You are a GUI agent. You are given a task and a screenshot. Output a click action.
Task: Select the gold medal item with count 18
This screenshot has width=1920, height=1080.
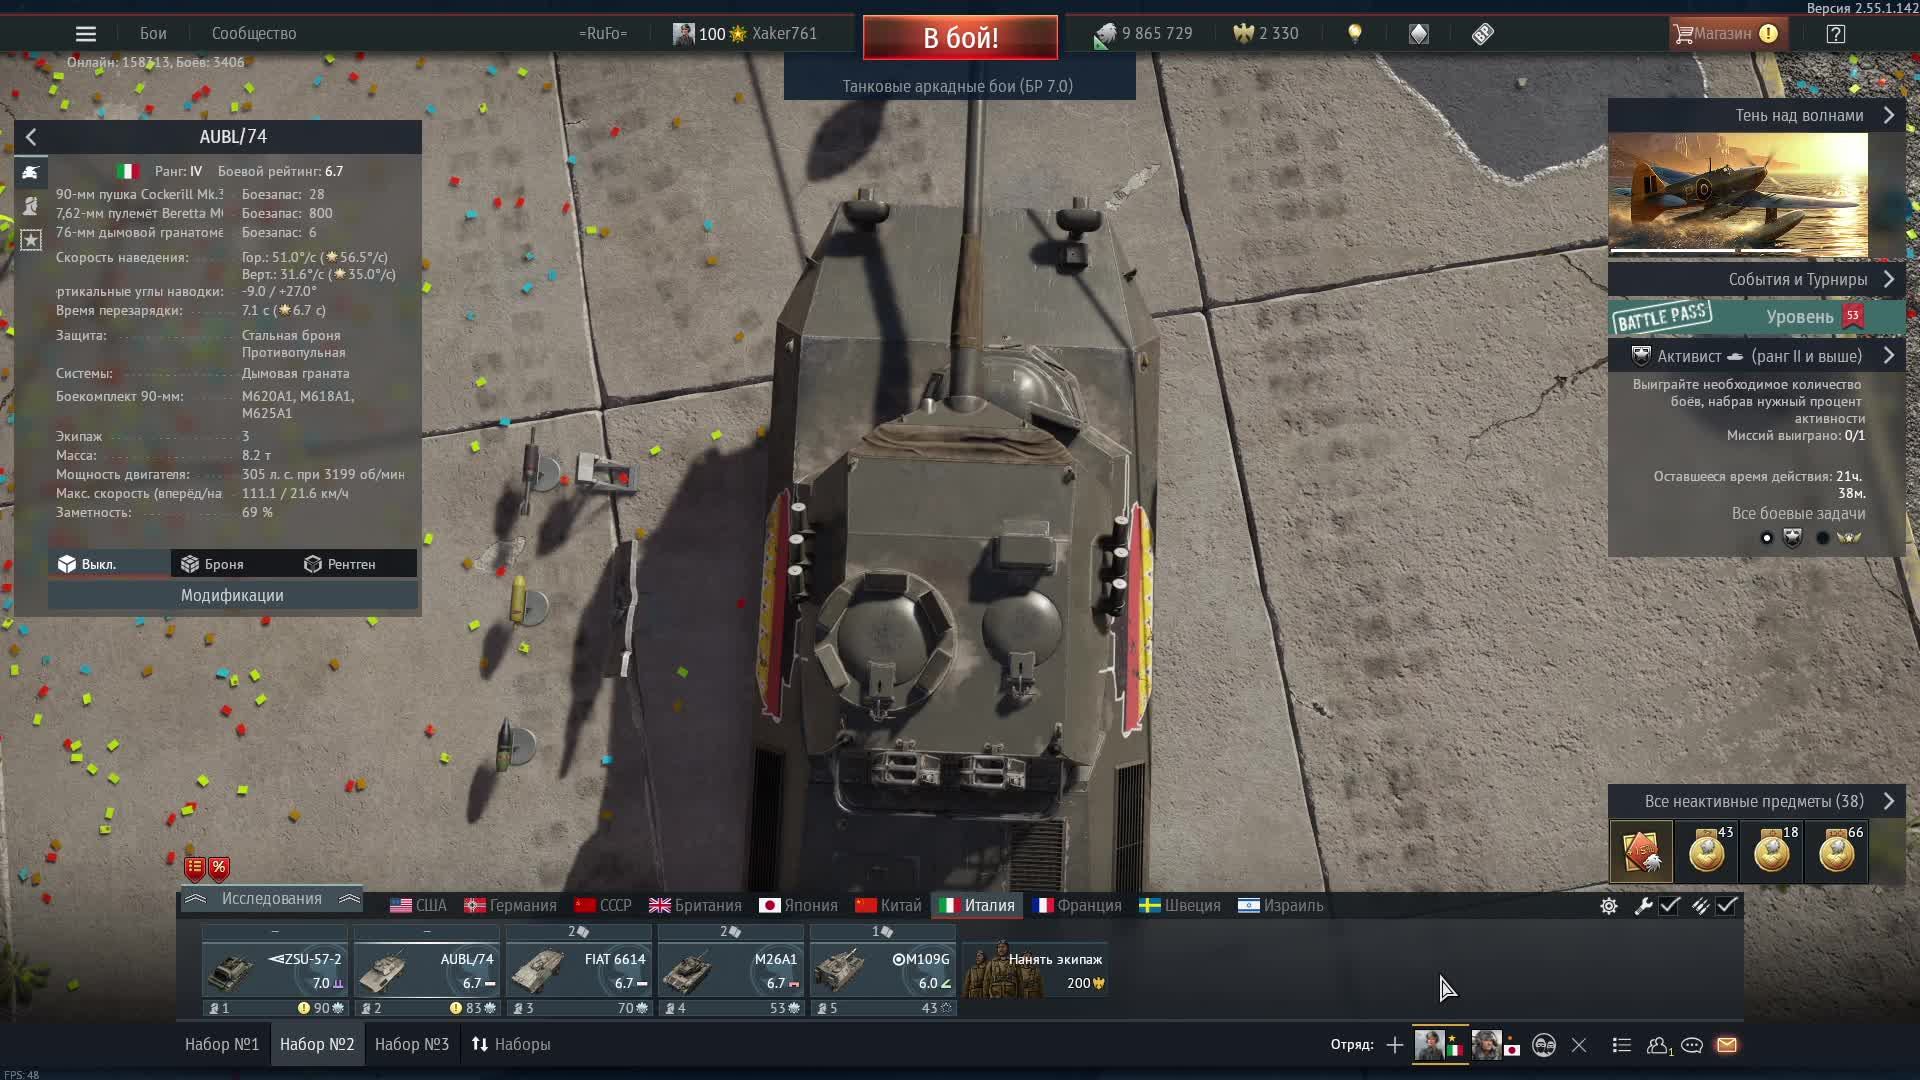(x=1771, y=852)
